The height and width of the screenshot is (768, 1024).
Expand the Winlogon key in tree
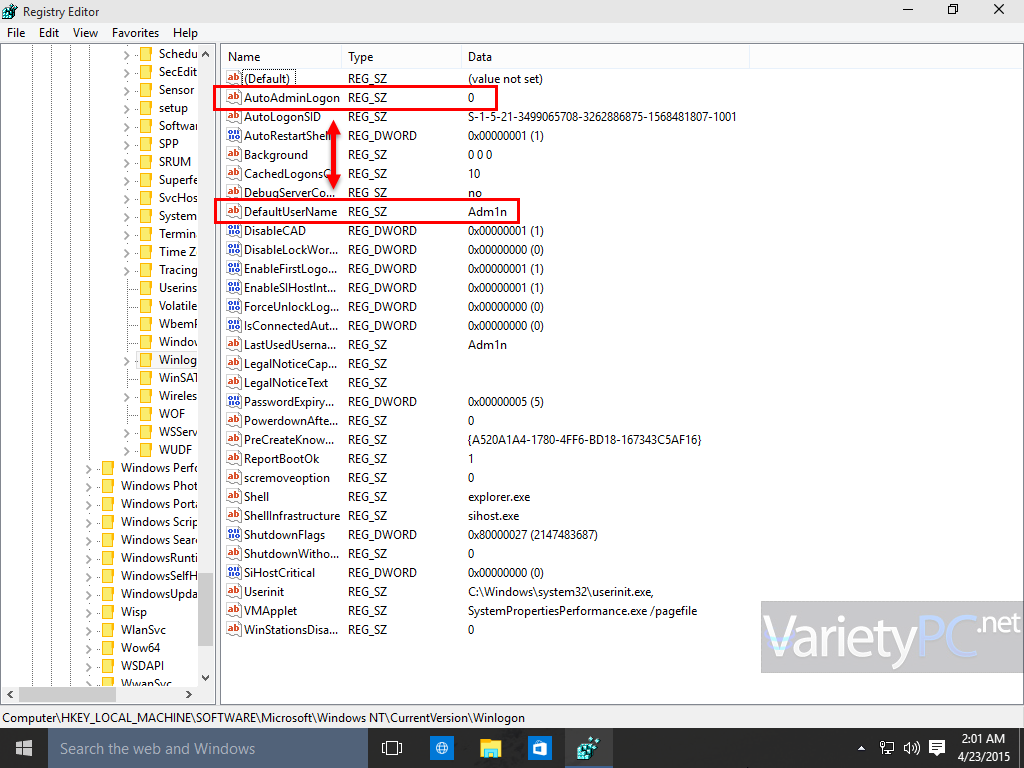point(127,360)
